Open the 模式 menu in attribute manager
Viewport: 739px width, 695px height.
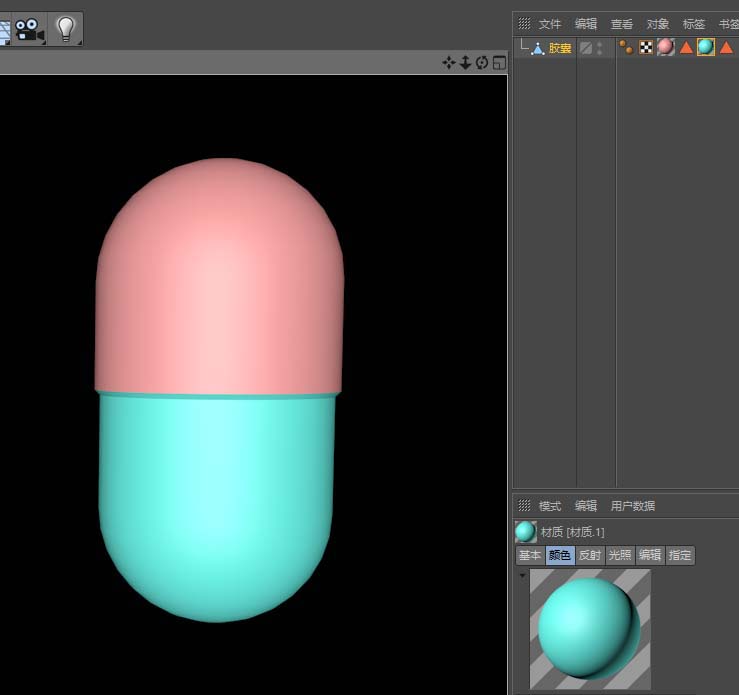pos(550,506)
